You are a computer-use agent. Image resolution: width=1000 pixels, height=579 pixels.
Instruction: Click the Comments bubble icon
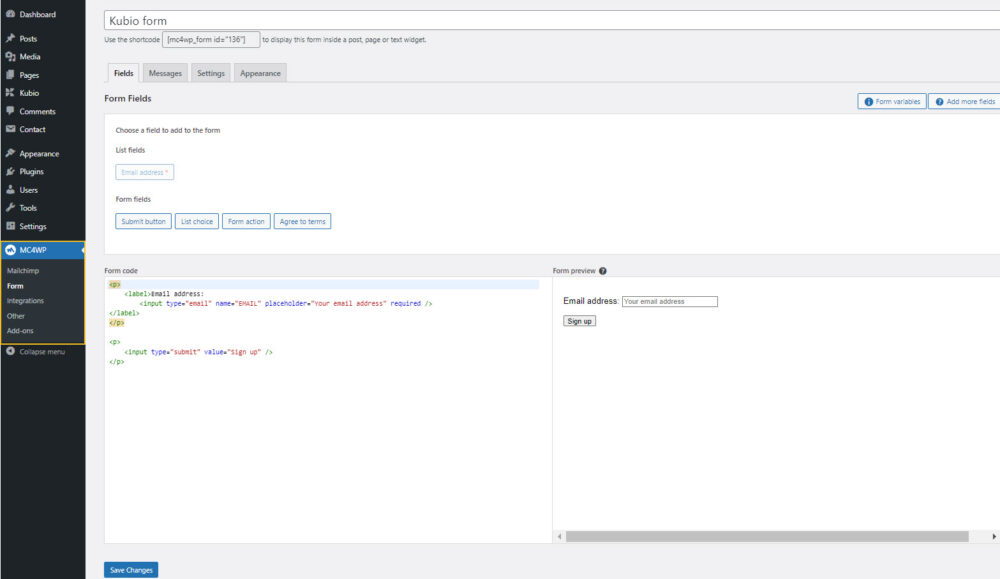coord(10,111)
